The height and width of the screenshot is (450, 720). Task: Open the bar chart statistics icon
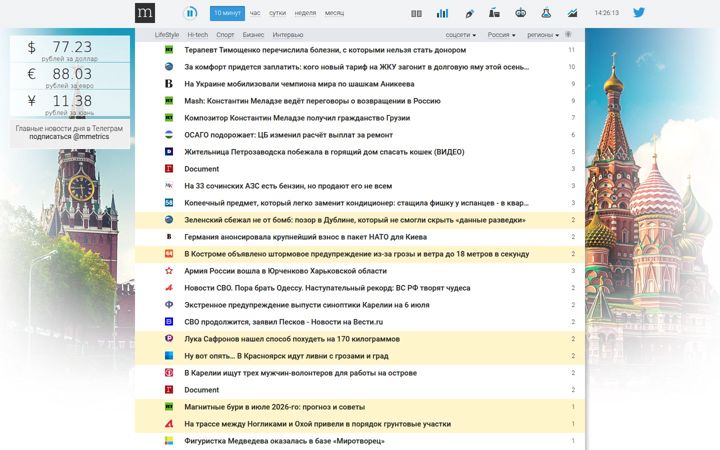point(442,13)
